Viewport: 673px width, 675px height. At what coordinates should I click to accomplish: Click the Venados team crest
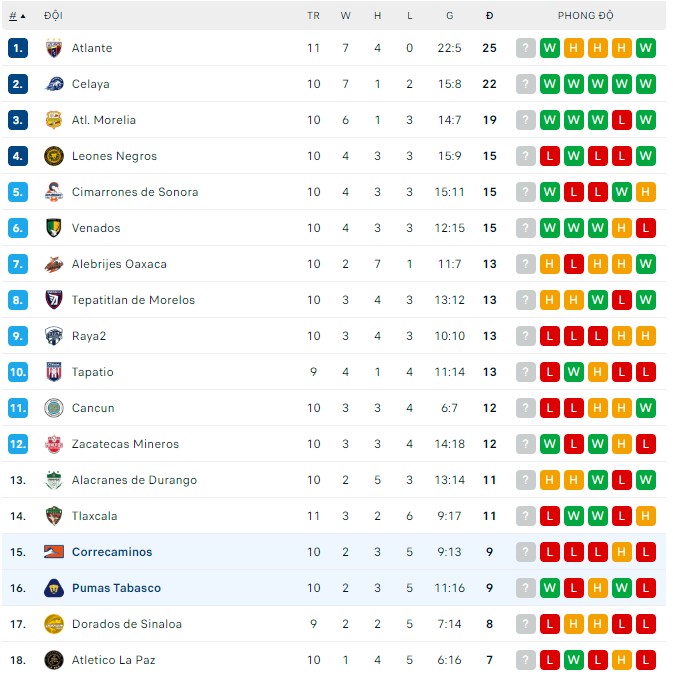[x=54, y=228]
